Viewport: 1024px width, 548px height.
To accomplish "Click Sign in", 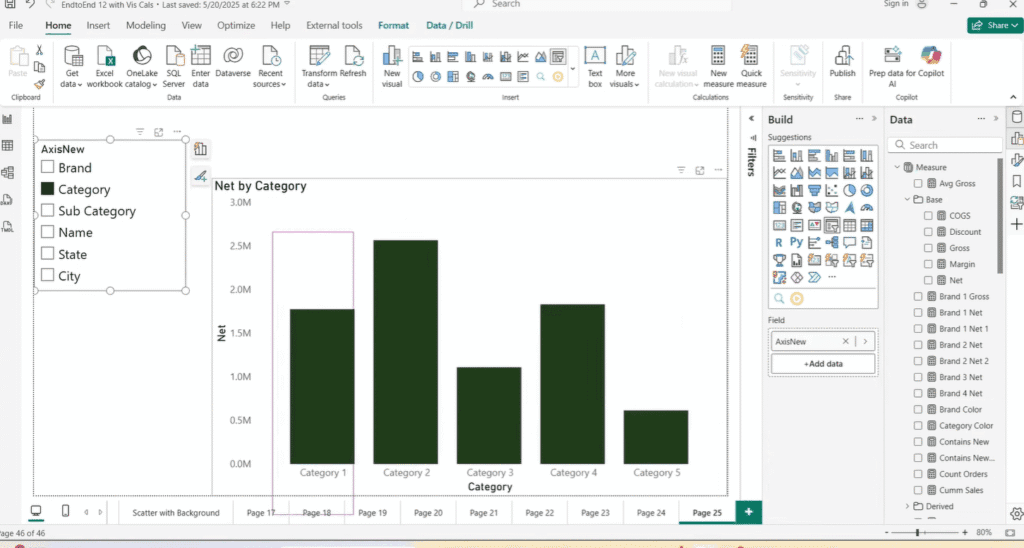I will tap(896, 4).
